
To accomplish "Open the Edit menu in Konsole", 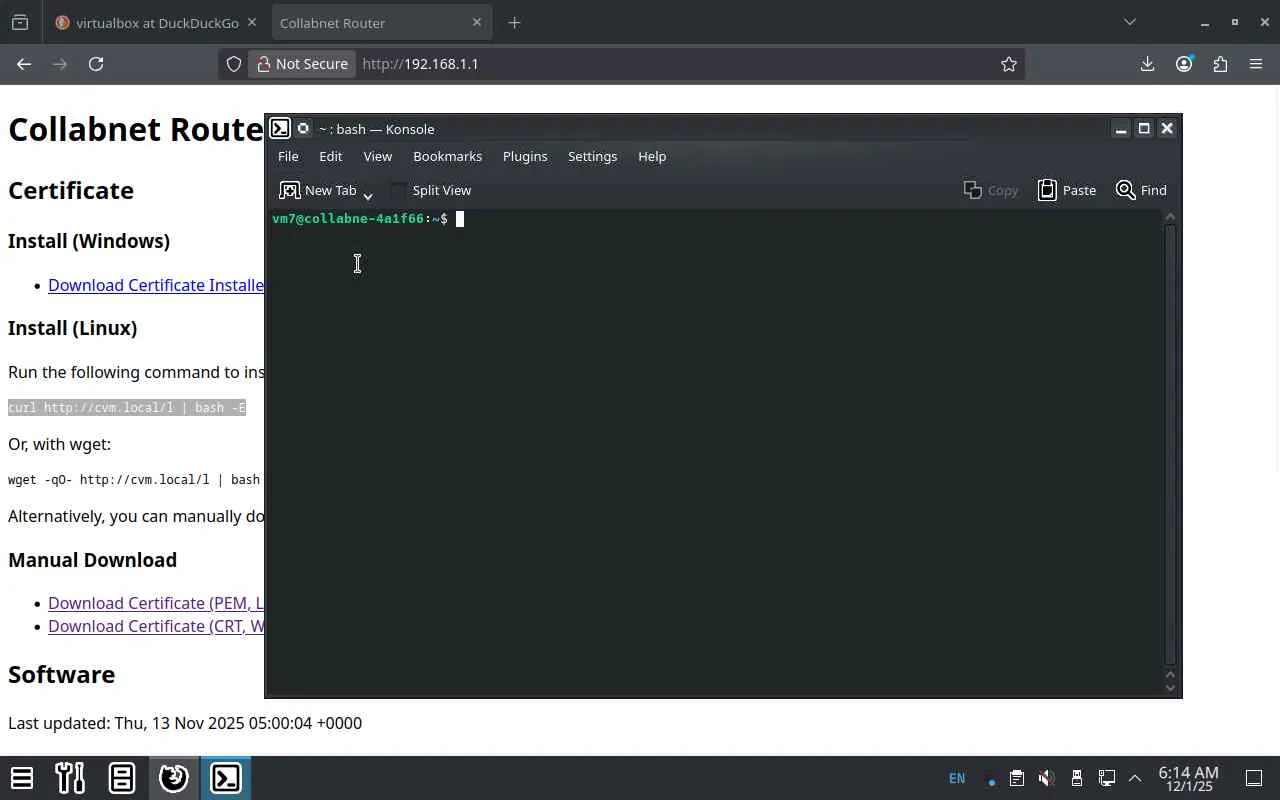I will tap(330, 156).
